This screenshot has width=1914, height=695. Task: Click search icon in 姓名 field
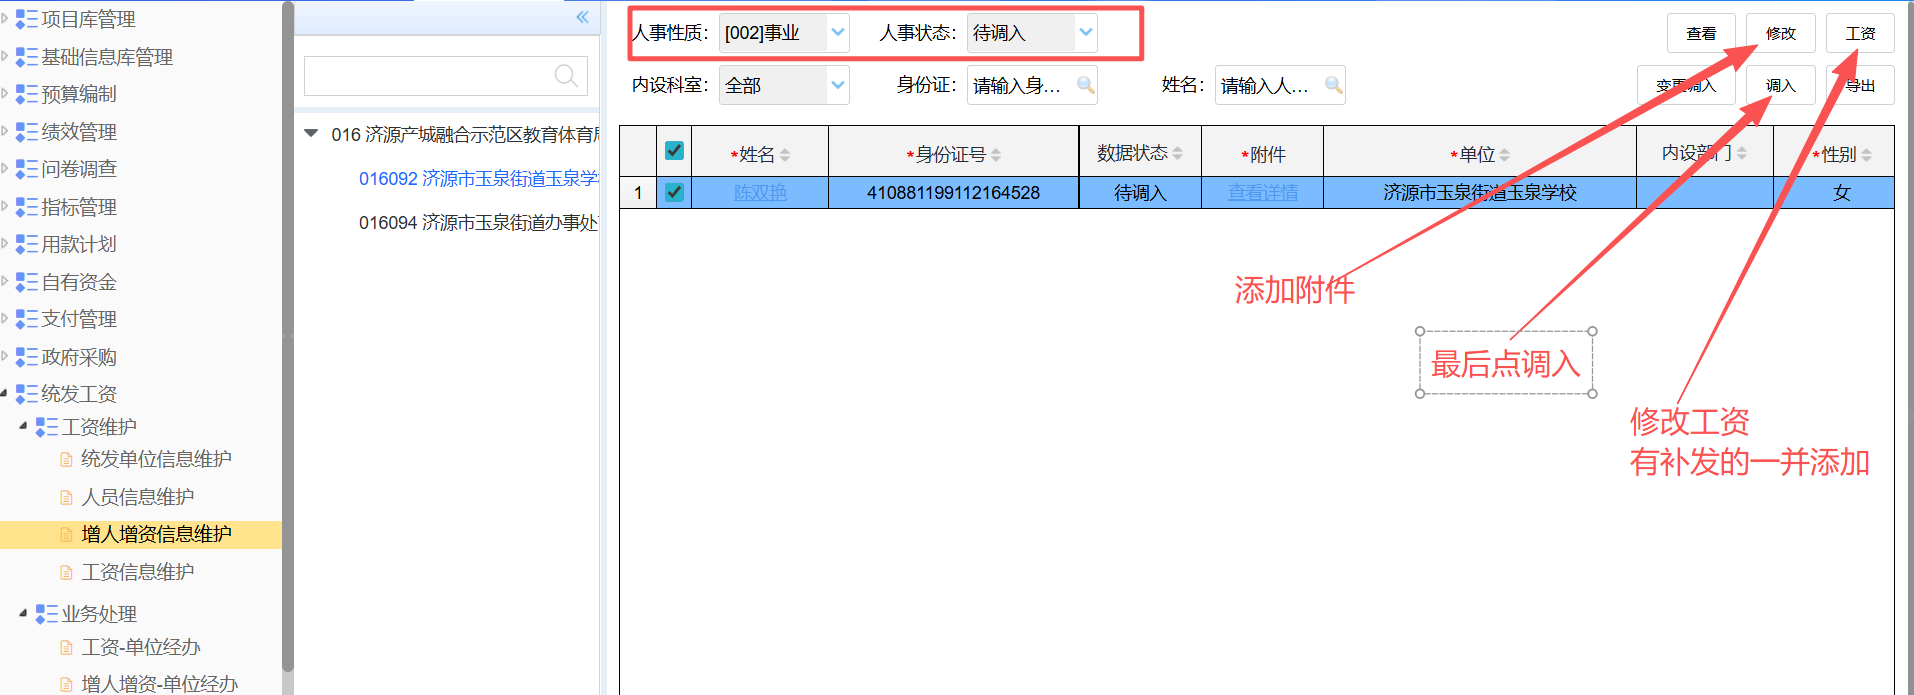pos(1333,85)
